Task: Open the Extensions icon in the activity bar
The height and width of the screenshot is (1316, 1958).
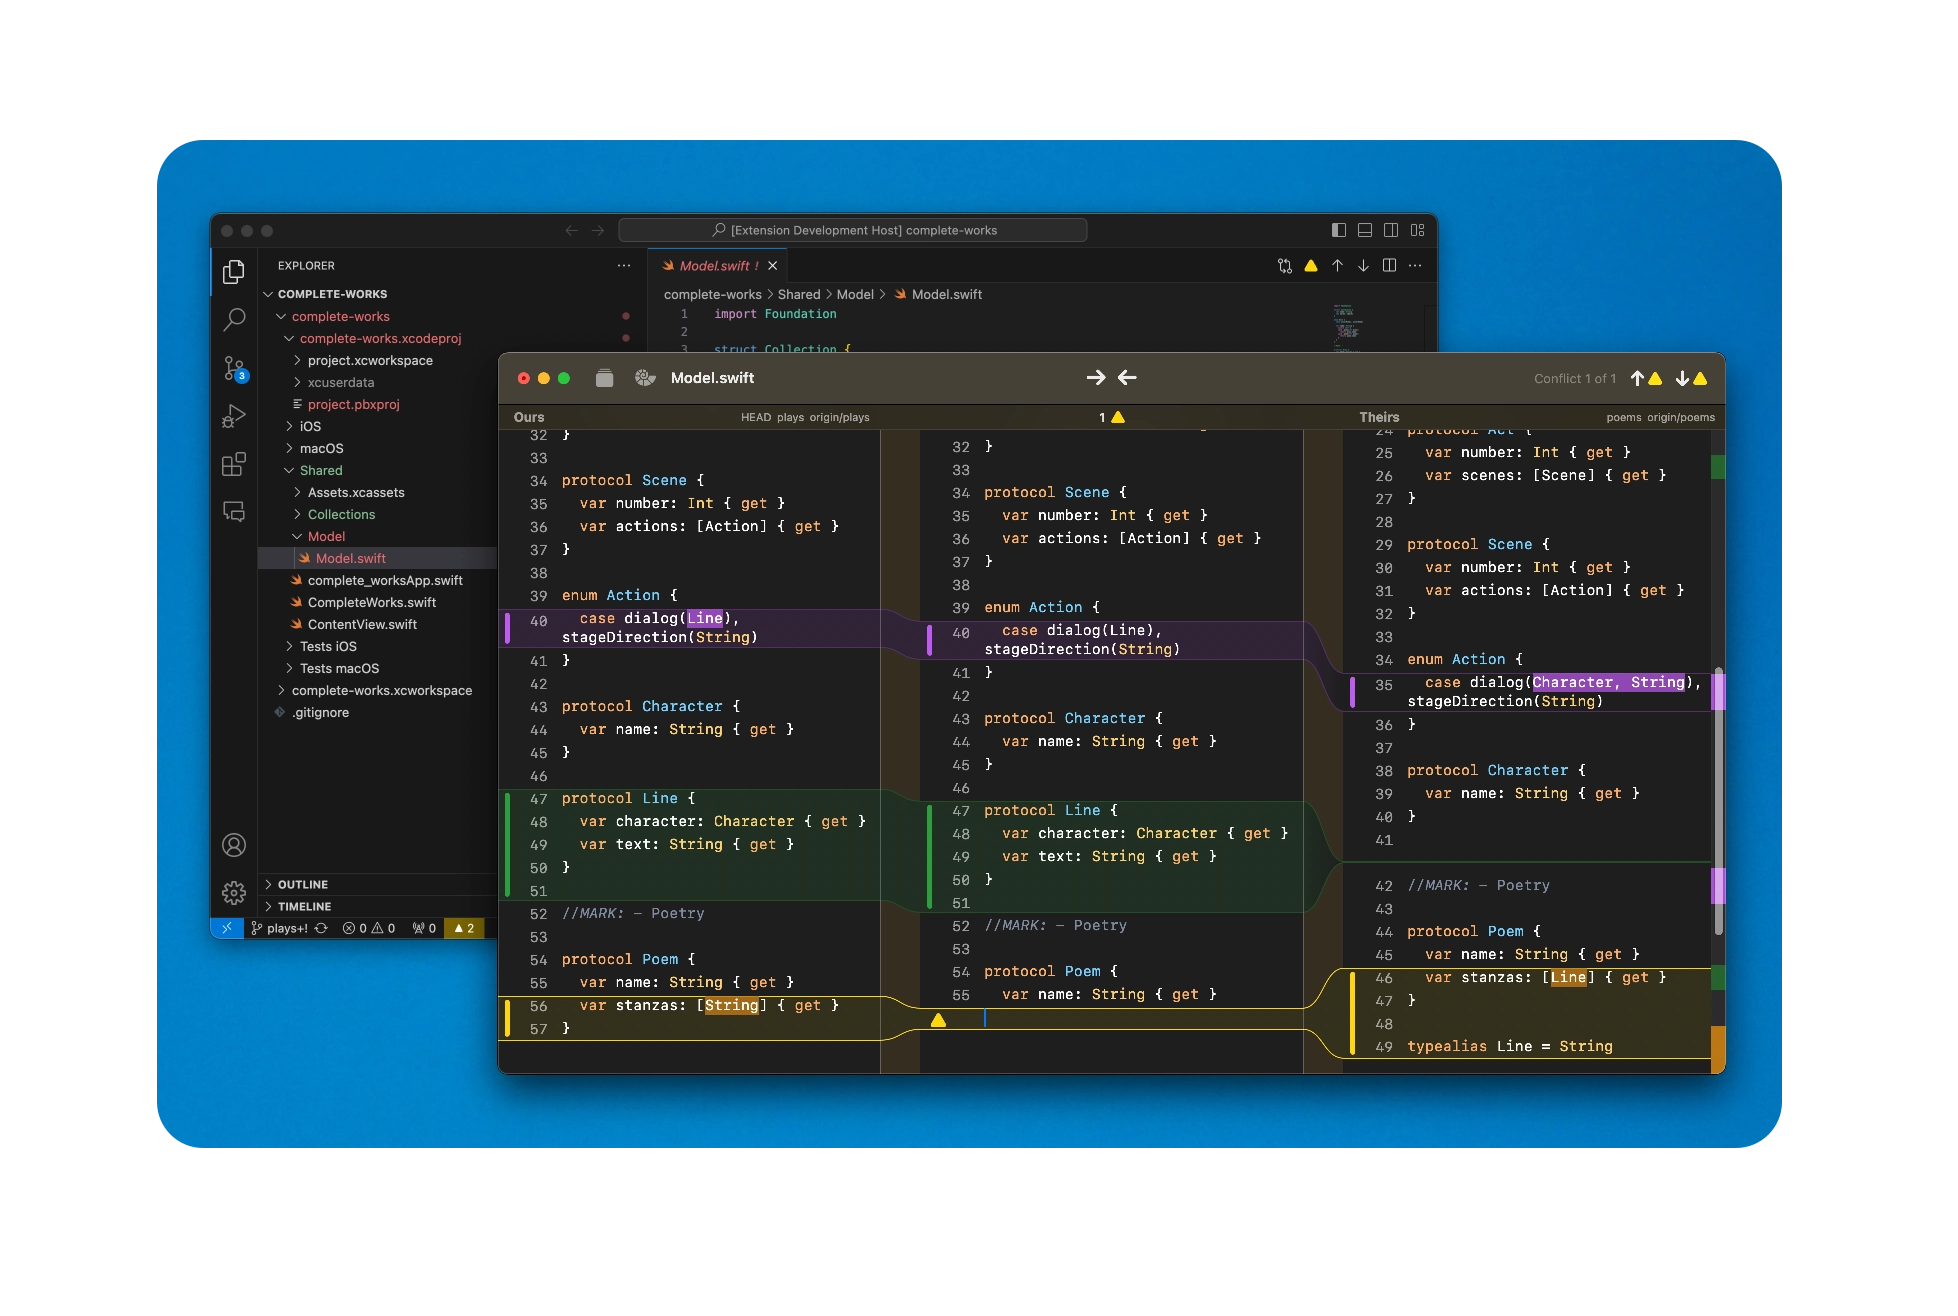Action: click(x=234, y=464)
